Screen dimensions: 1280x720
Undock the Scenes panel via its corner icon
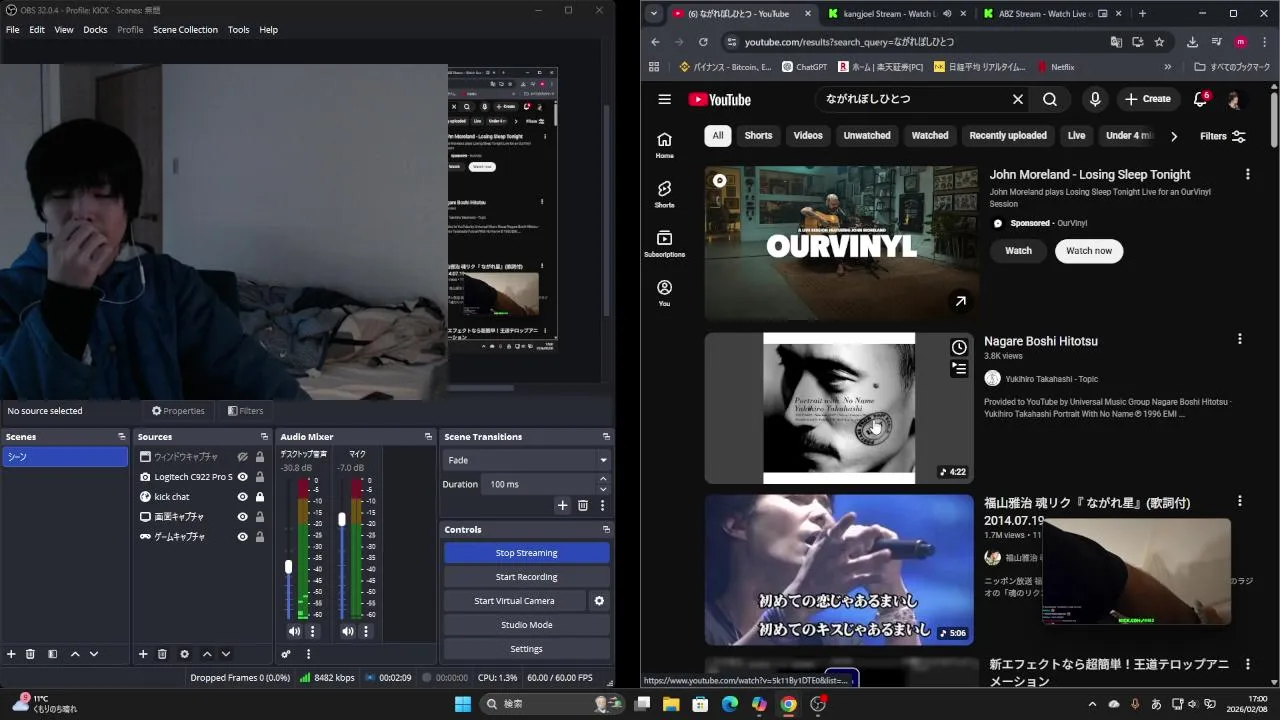coord(122,437)
